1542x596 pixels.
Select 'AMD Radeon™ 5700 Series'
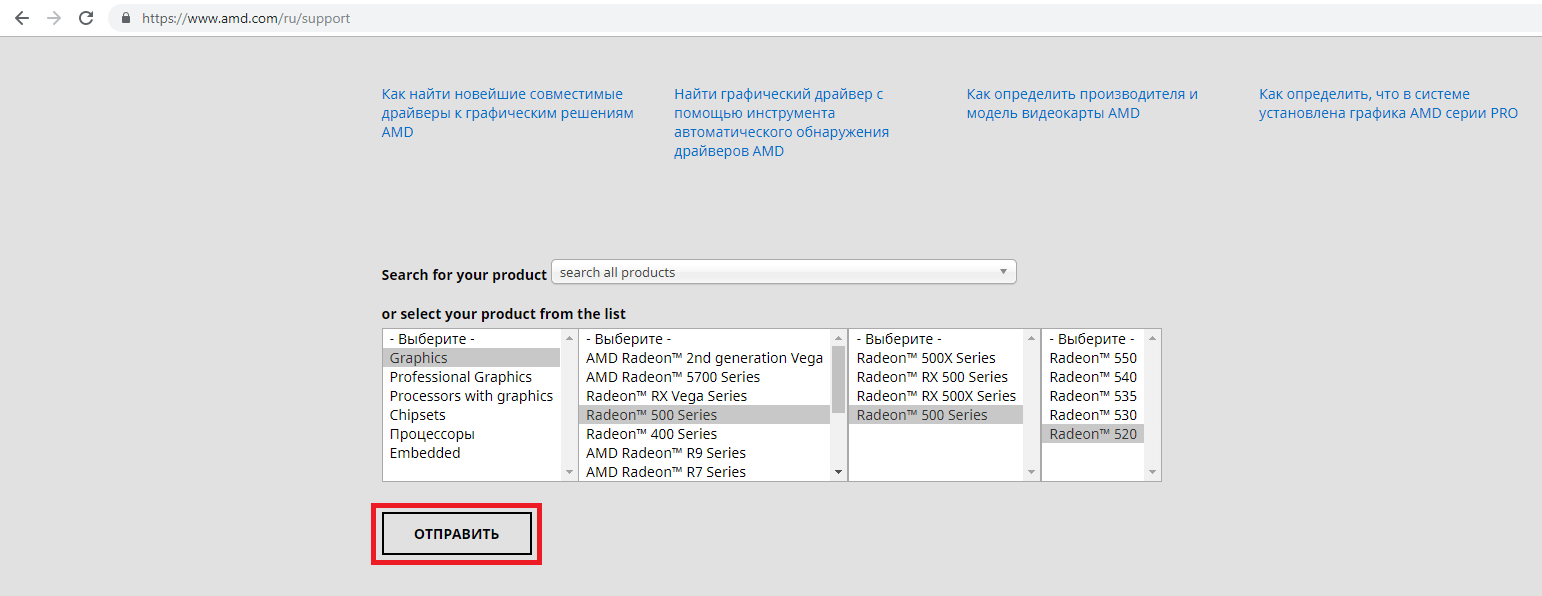705,377
